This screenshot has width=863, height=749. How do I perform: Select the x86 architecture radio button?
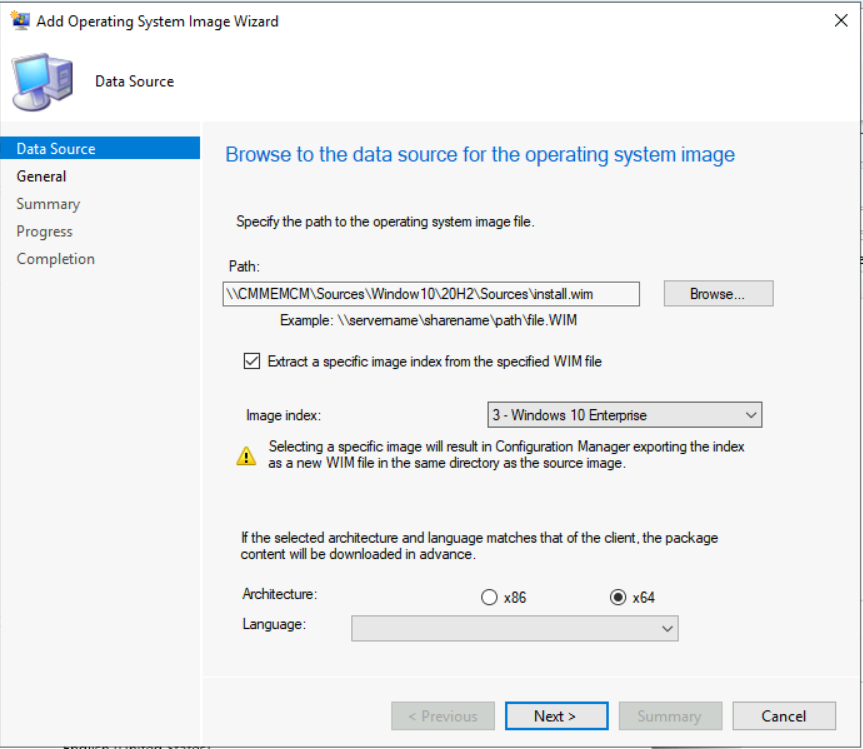(x=489, y=598)
